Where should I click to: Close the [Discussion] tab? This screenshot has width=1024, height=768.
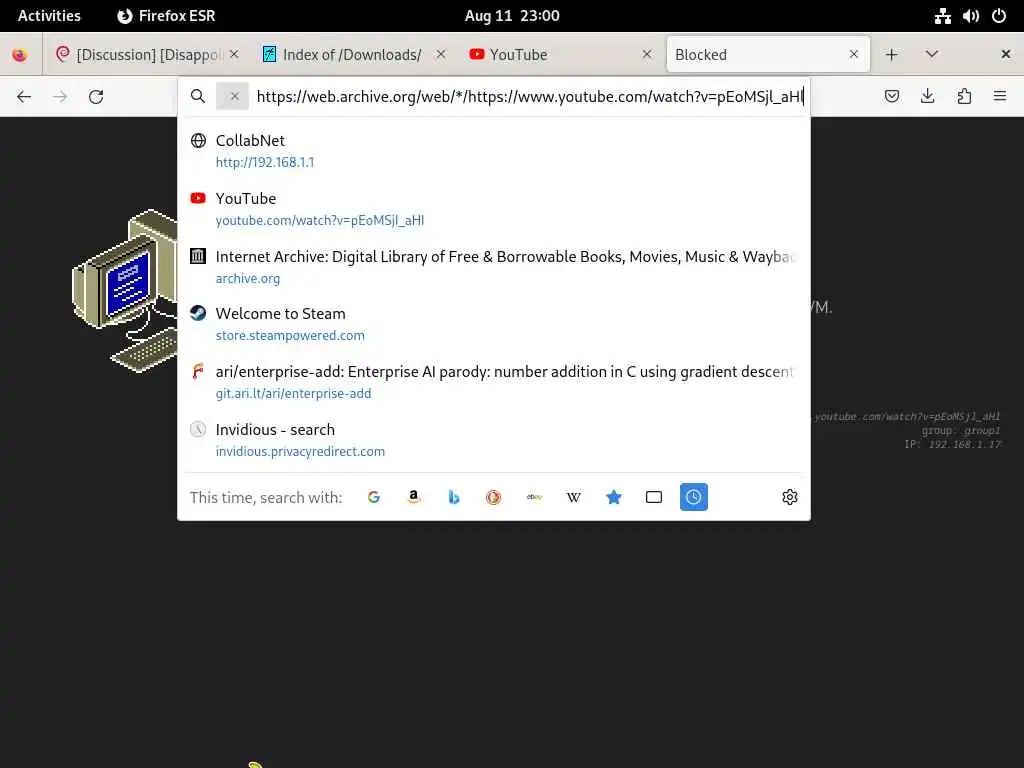pyautogui.click(x=234, y=54)
